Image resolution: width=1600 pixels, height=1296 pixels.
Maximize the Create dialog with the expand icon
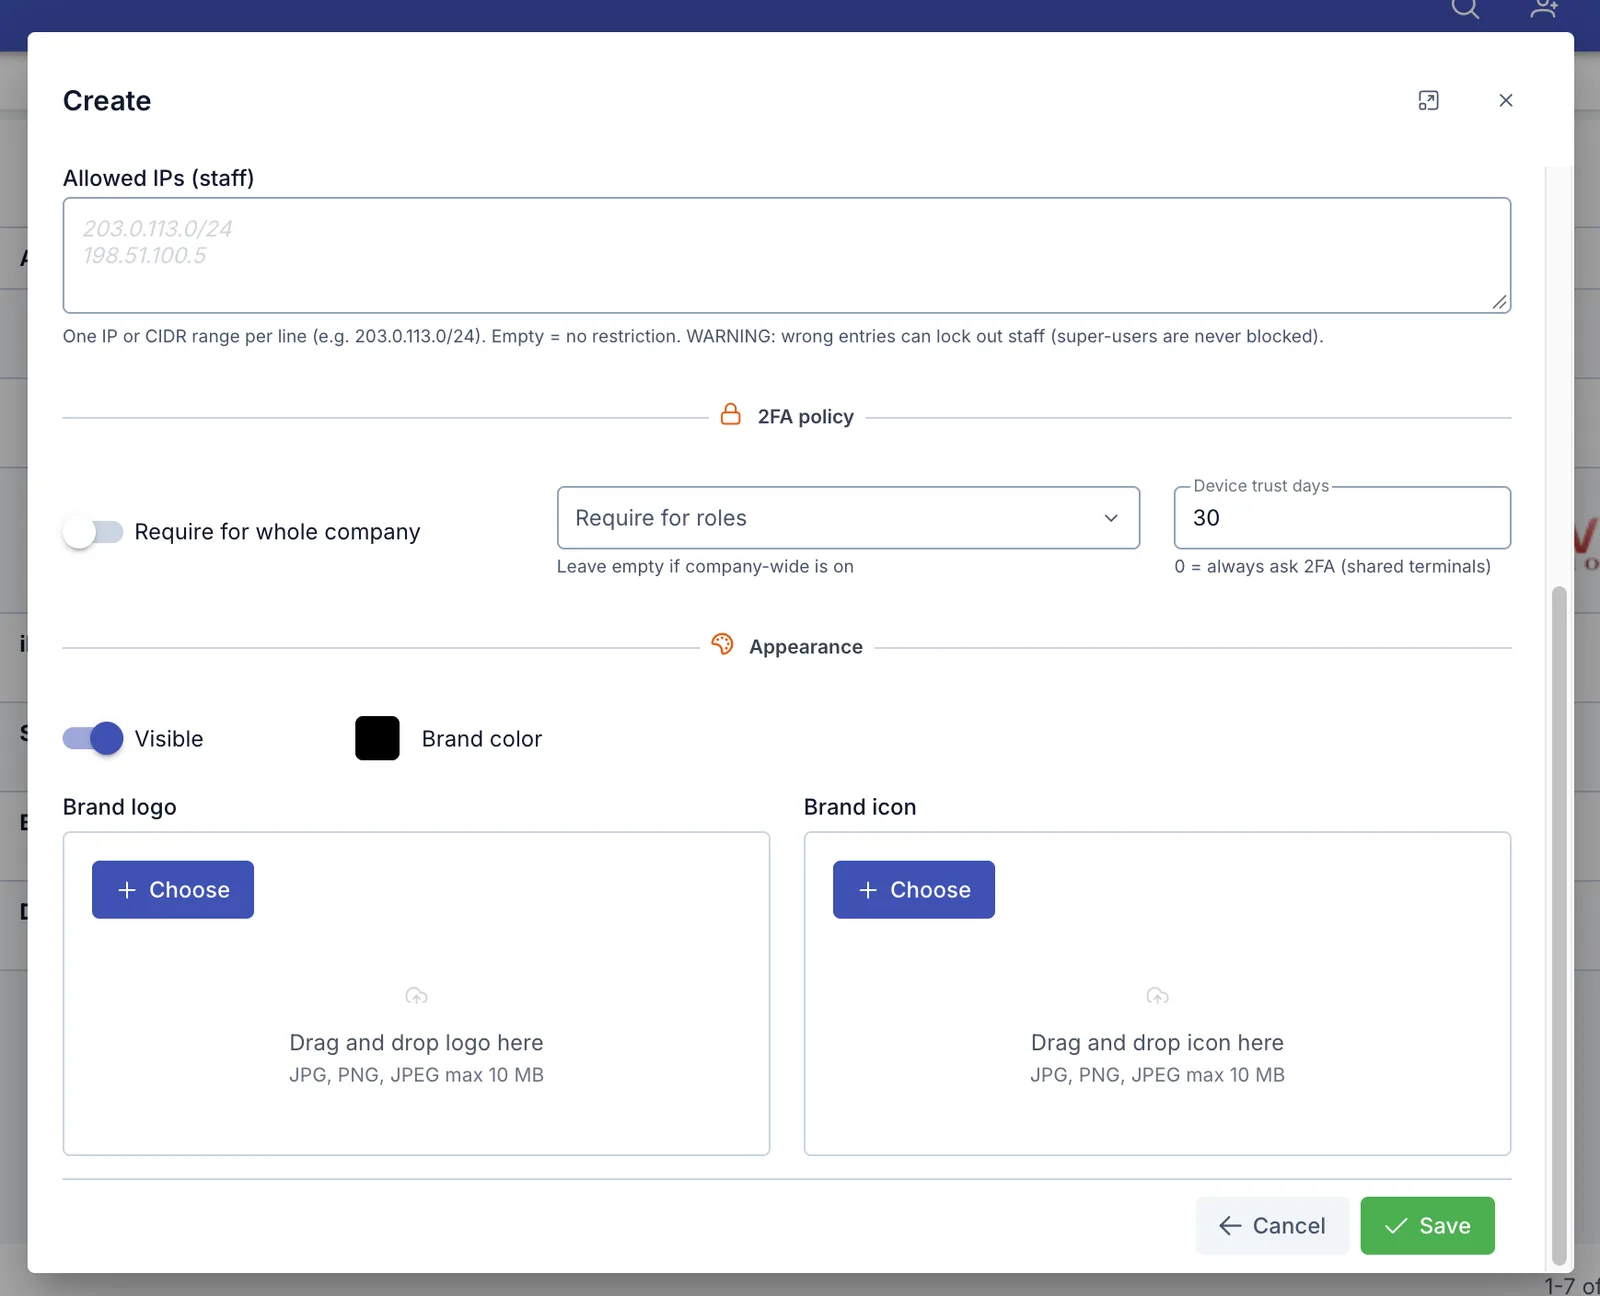(x=1428, y=100)
